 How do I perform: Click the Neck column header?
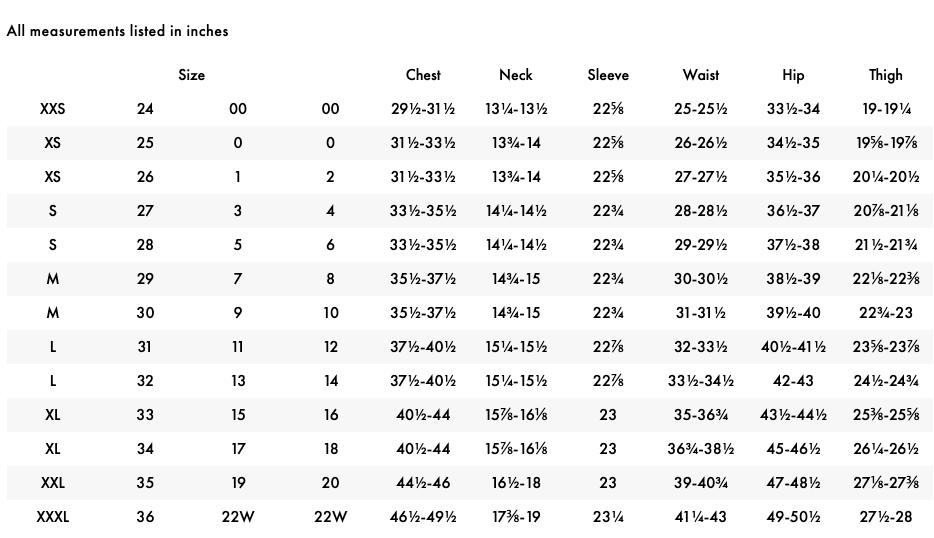point(515,75)
